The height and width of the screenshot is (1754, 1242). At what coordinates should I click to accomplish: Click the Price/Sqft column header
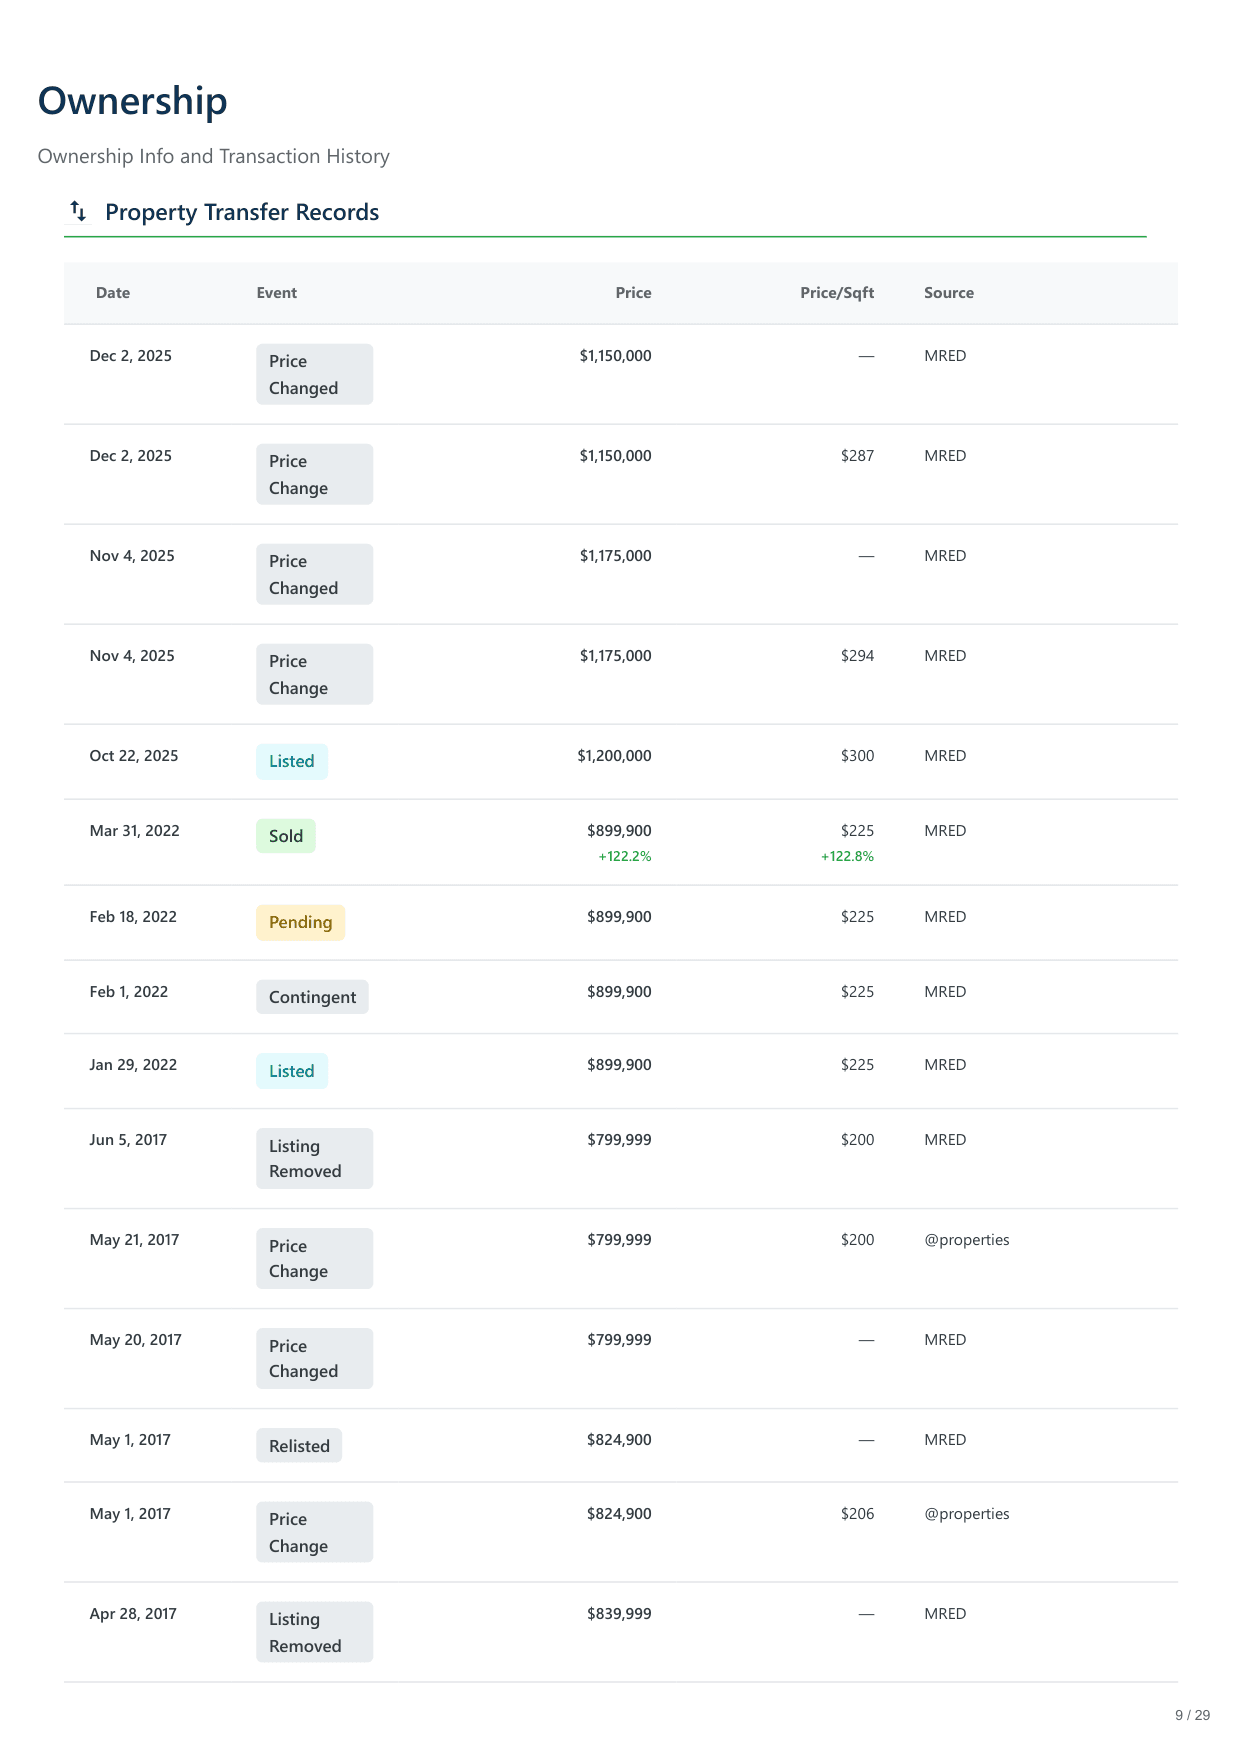[x=836, y=293]
